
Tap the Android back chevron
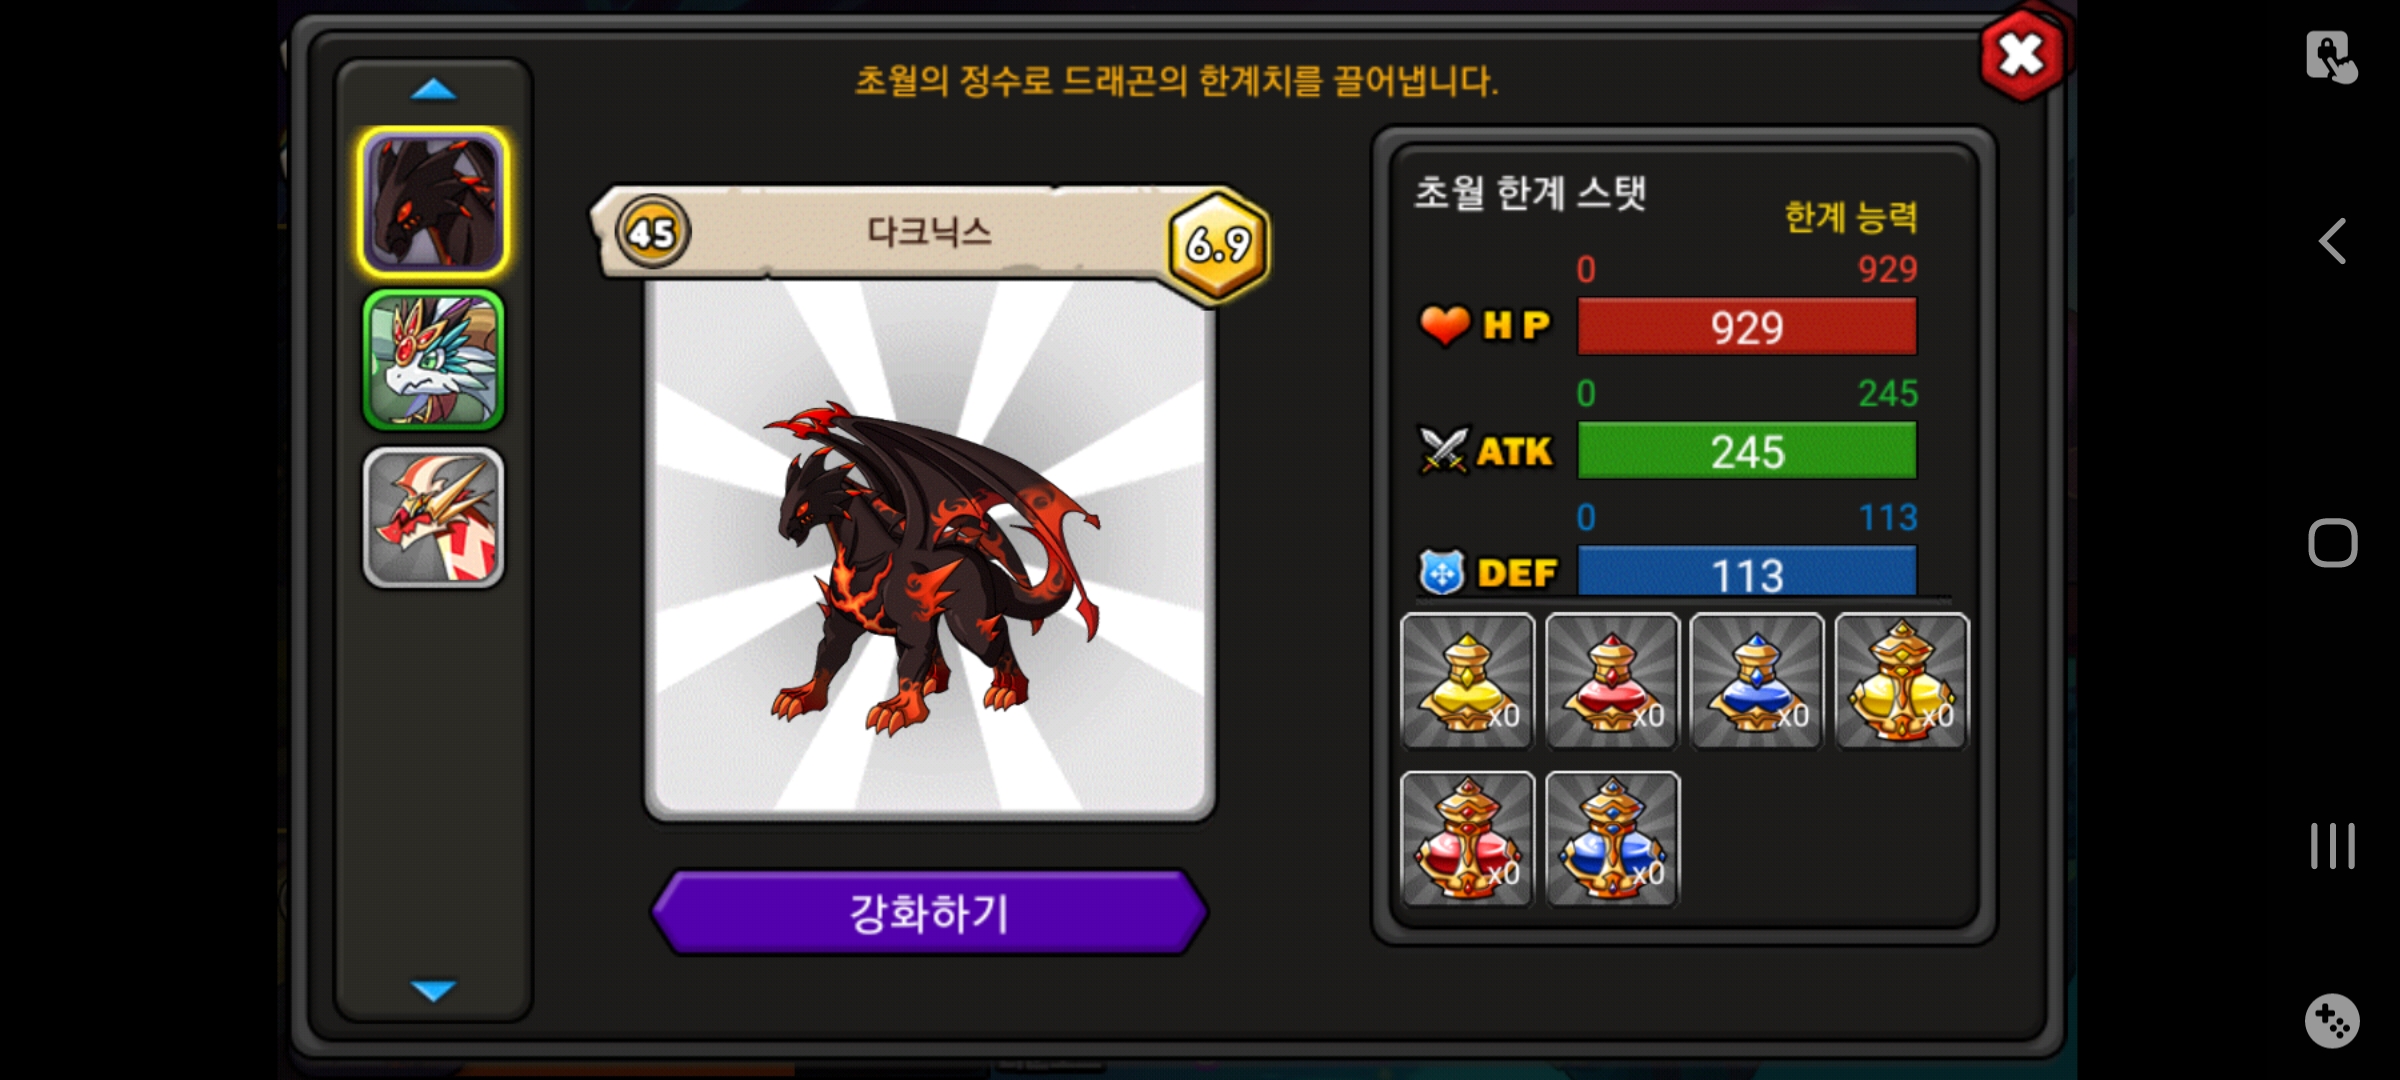pos(2333,241)
